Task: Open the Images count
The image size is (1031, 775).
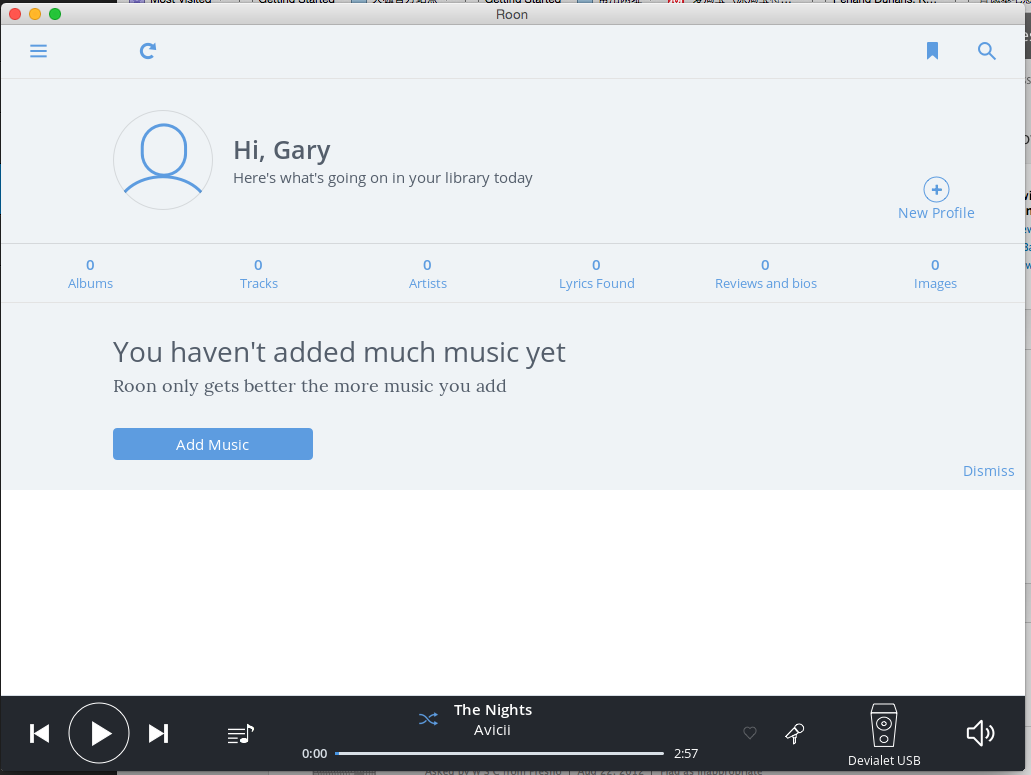Action: (935, 274)
